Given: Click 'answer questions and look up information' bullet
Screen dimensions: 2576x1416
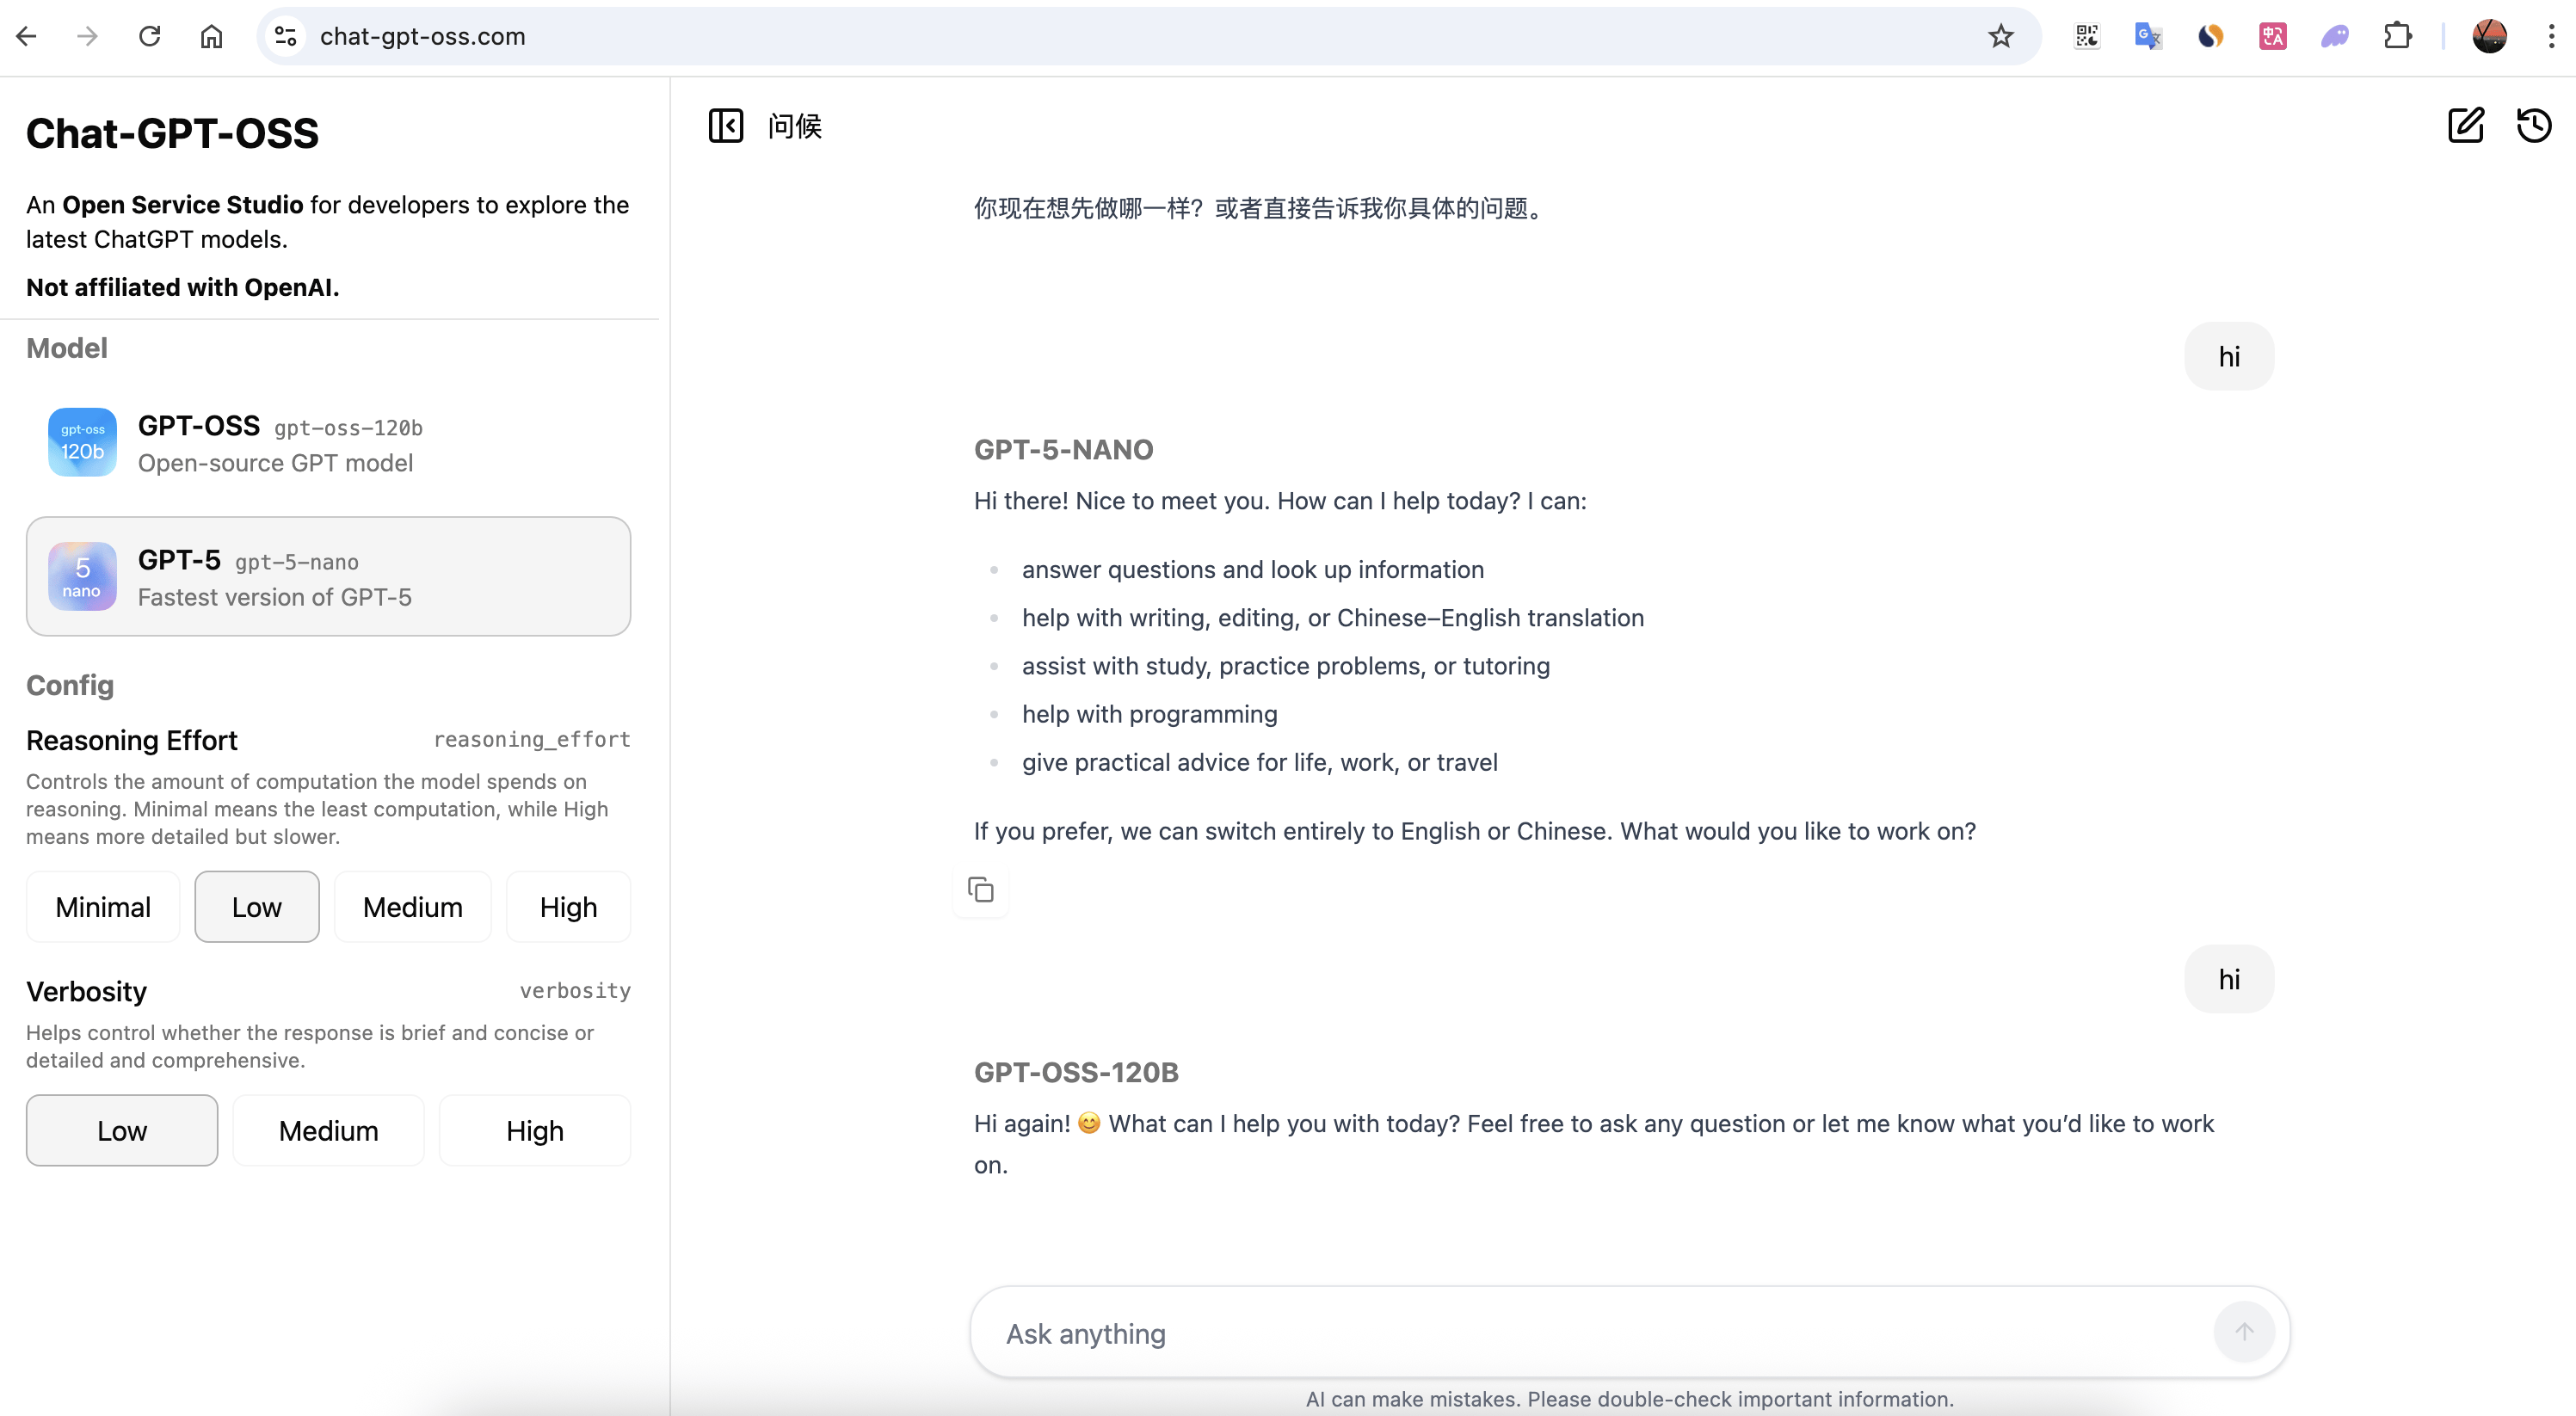Looking at the screenshot, I should click(1253, 570).
